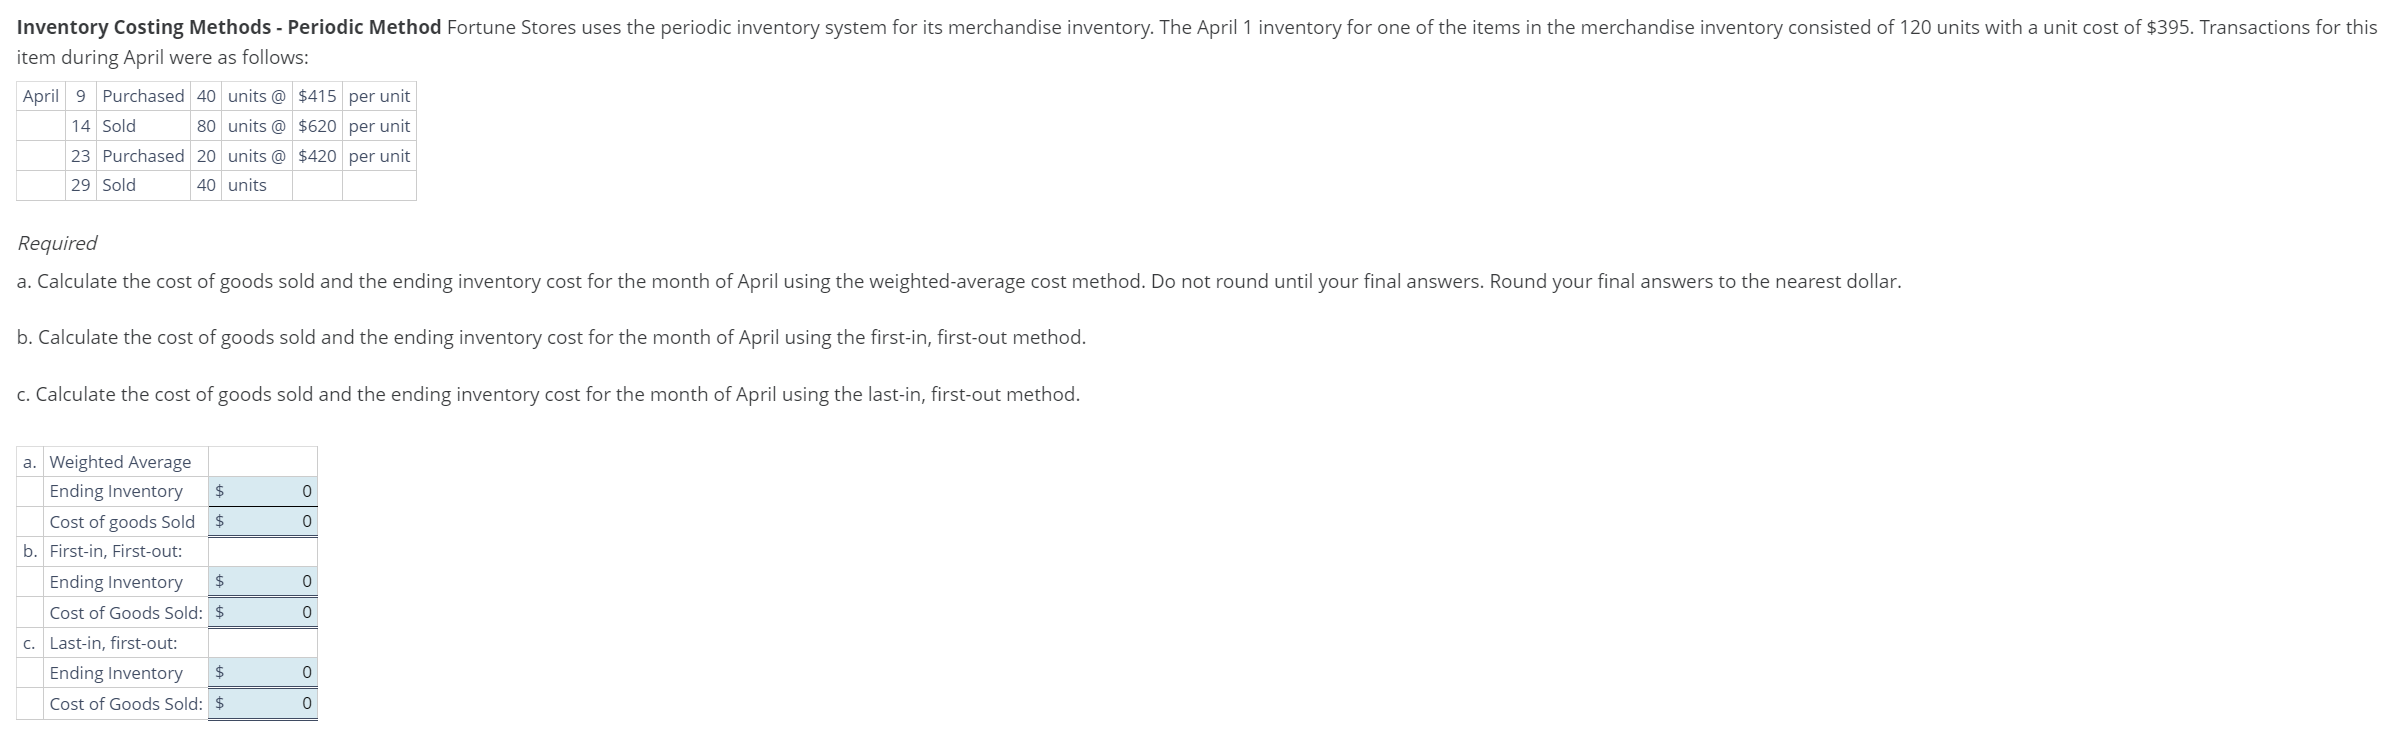Click the requirement b first-in, first-out instruction text

tap(551, 337)
